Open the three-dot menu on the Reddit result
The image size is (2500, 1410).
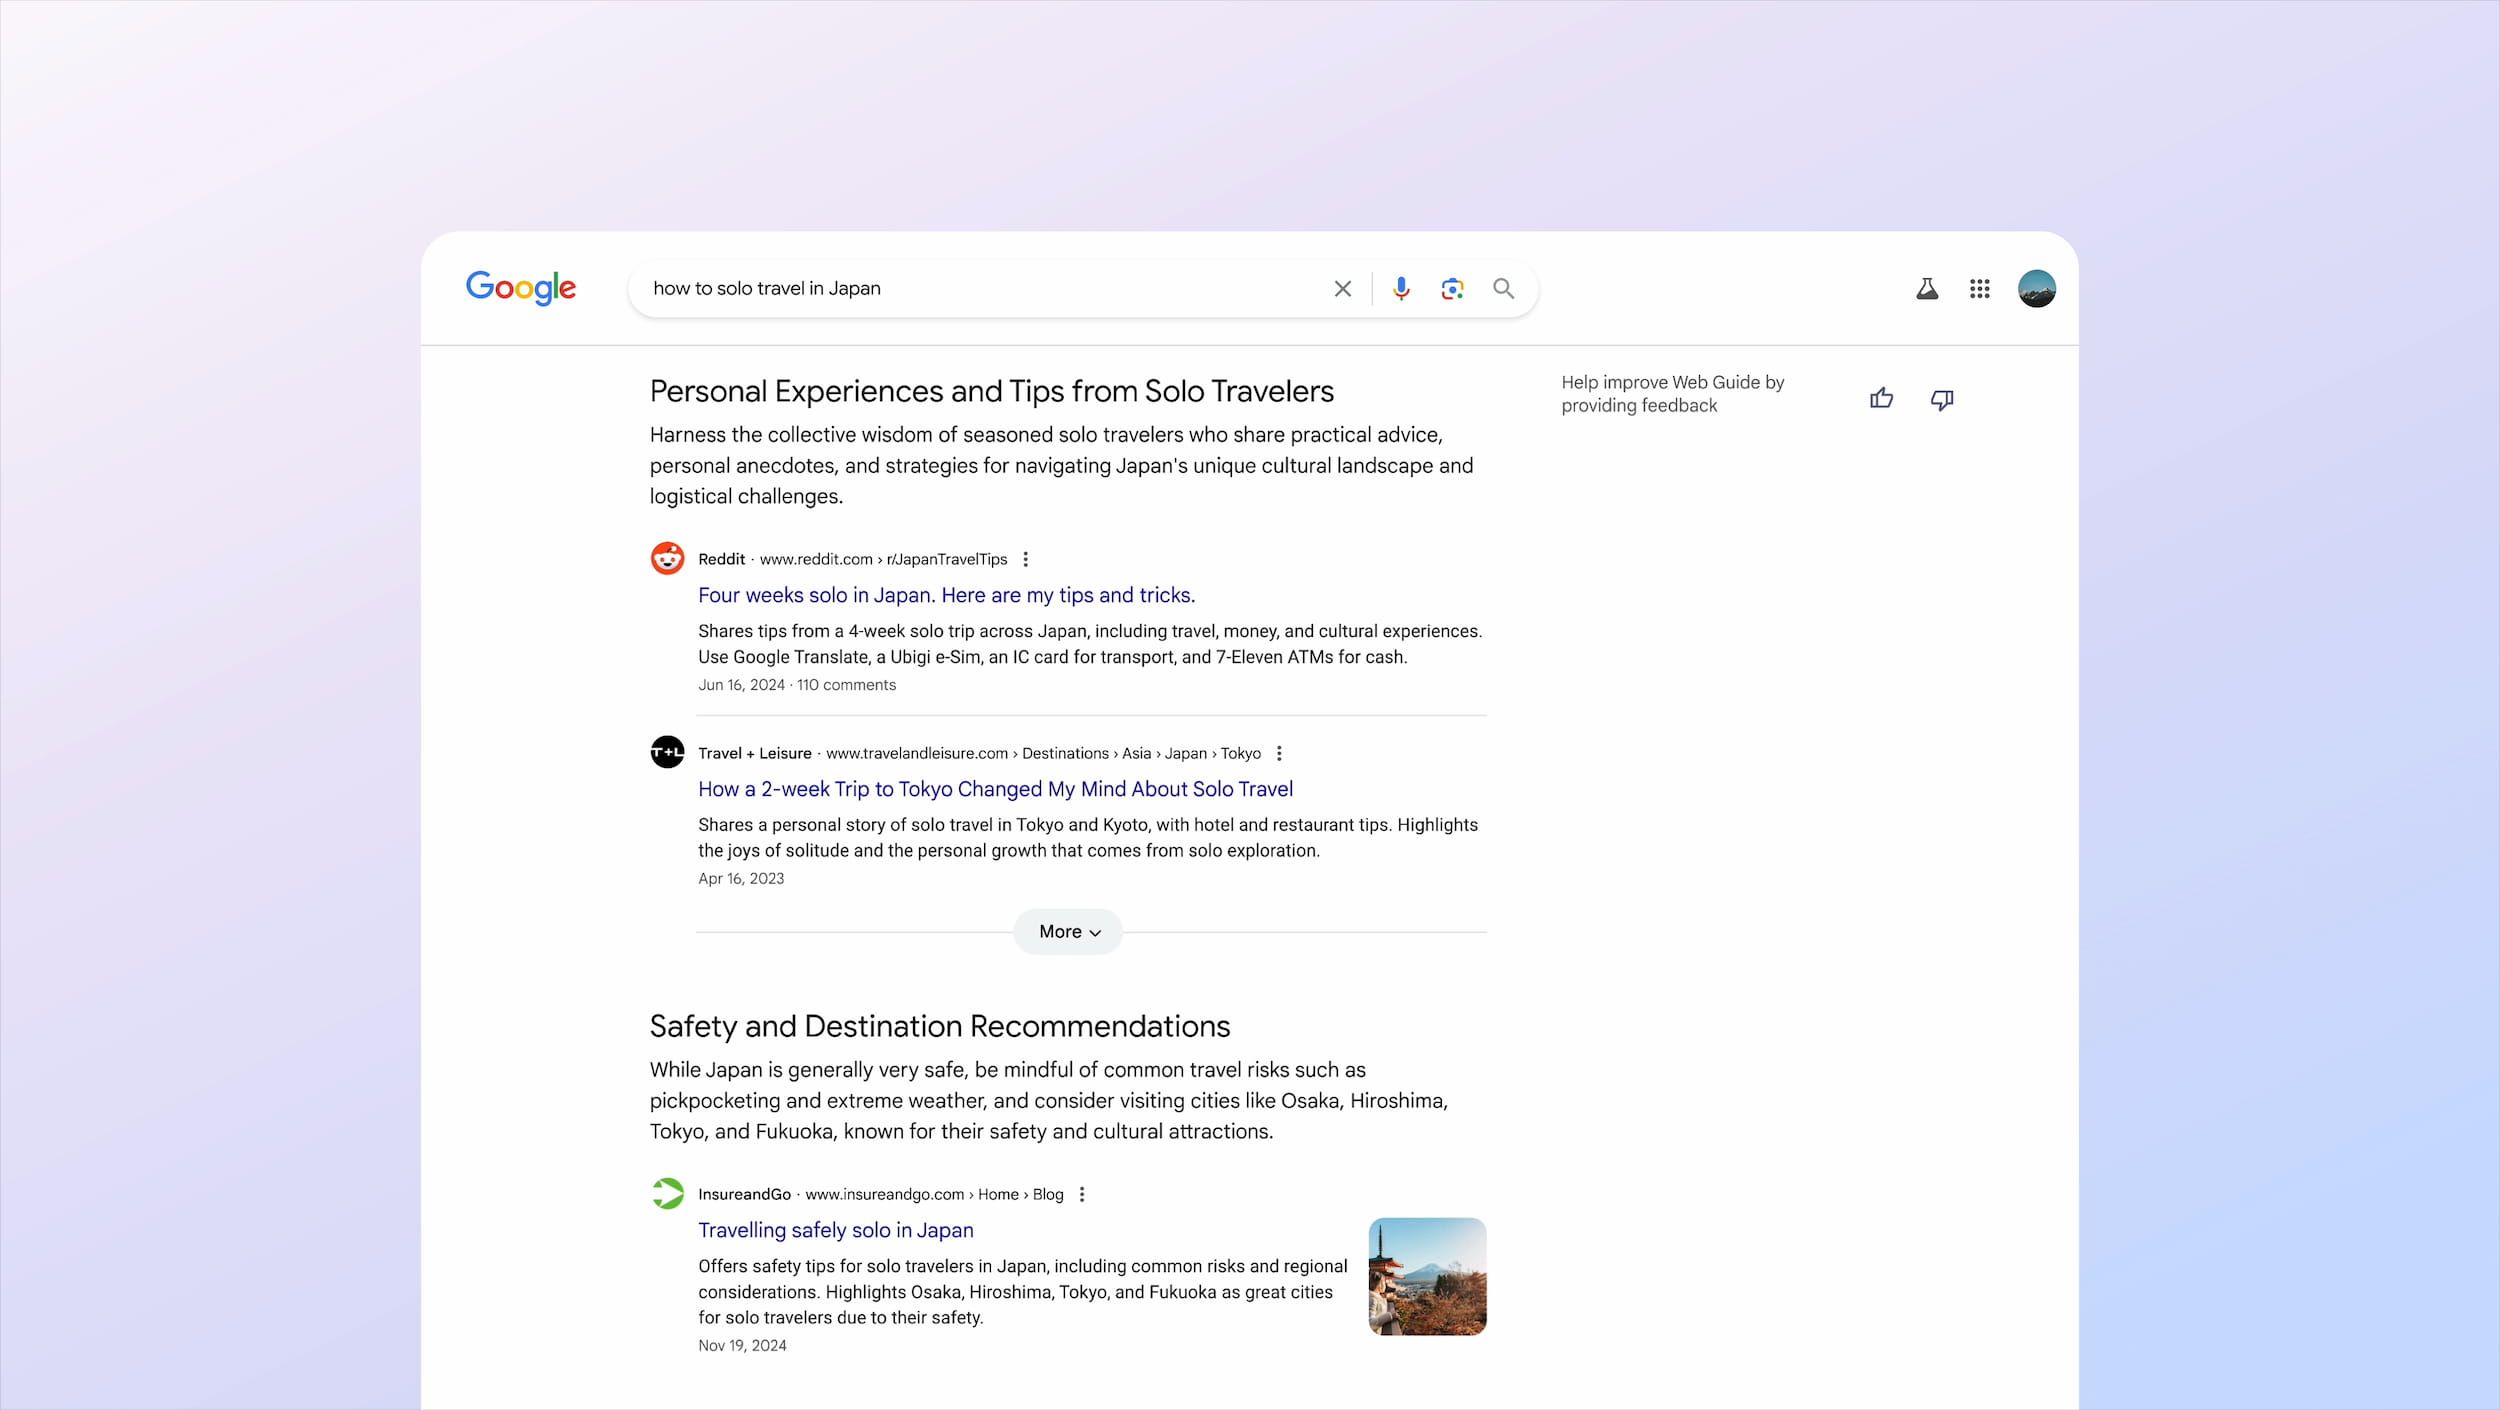tap(1026, 559)
